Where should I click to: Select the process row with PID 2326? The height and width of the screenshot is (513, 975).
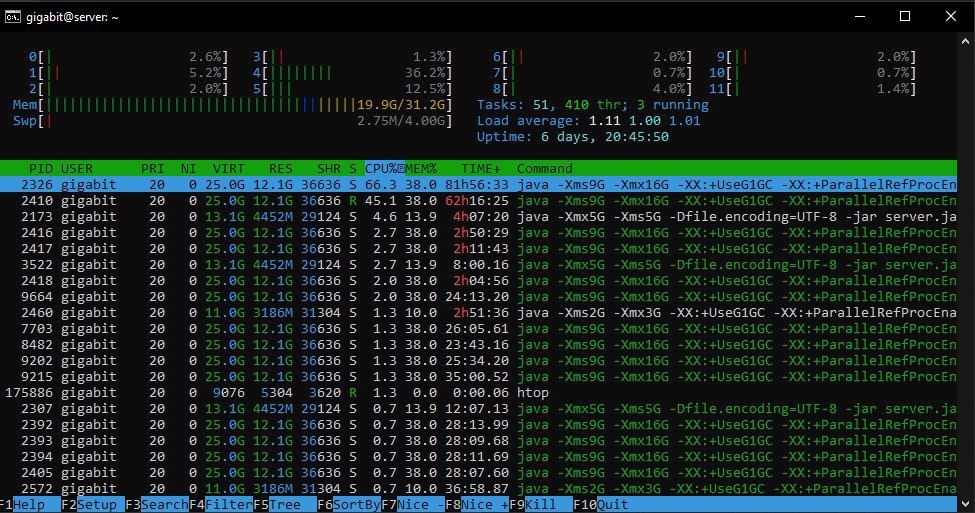[x=478, y=185]
